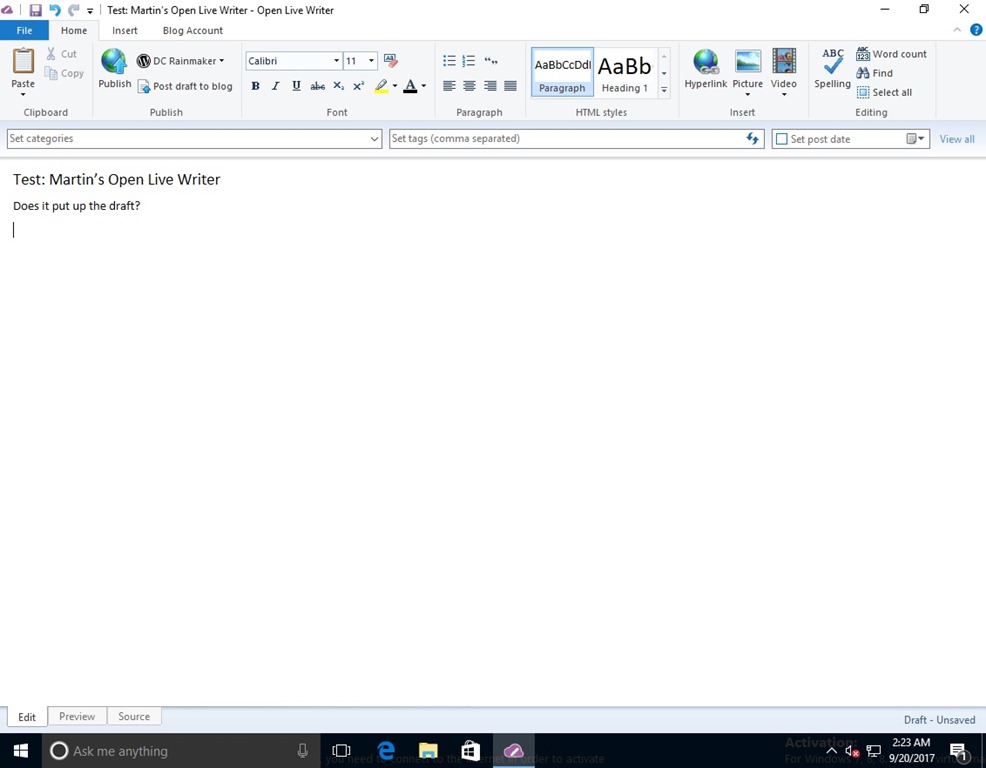Click the View all link
This screenshot has height=768, width=986.
click(x=957, y=139)
